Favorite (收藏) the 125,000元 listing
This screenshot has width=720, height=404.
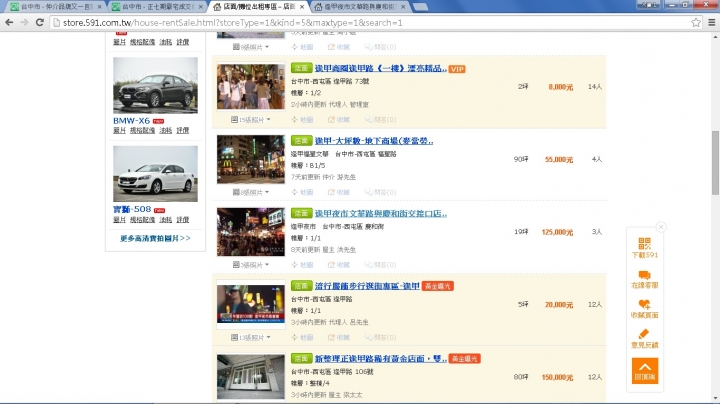[x=339, y=265]
